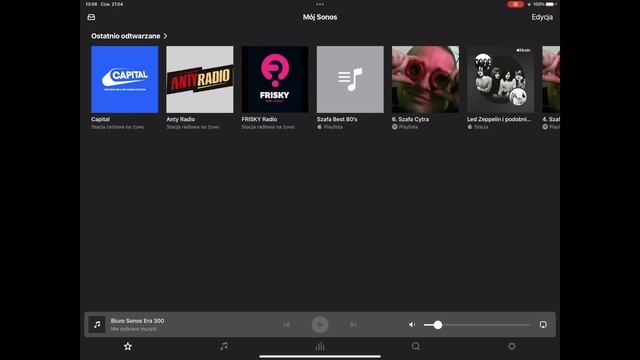
Task: Mute the speaker volume icon
Action: click(x=412, y=324)
